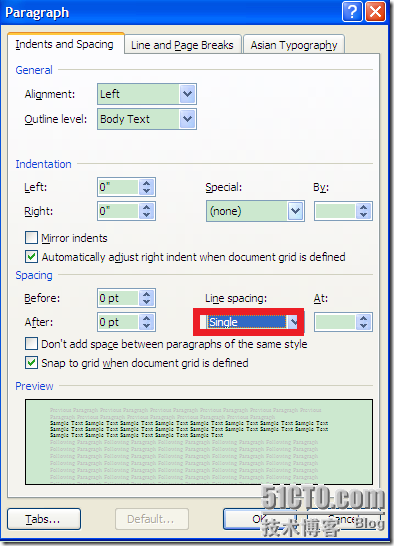The image size is (394, 546).
Task: Decrease the Left indent value
Action: tap(147, 191)
